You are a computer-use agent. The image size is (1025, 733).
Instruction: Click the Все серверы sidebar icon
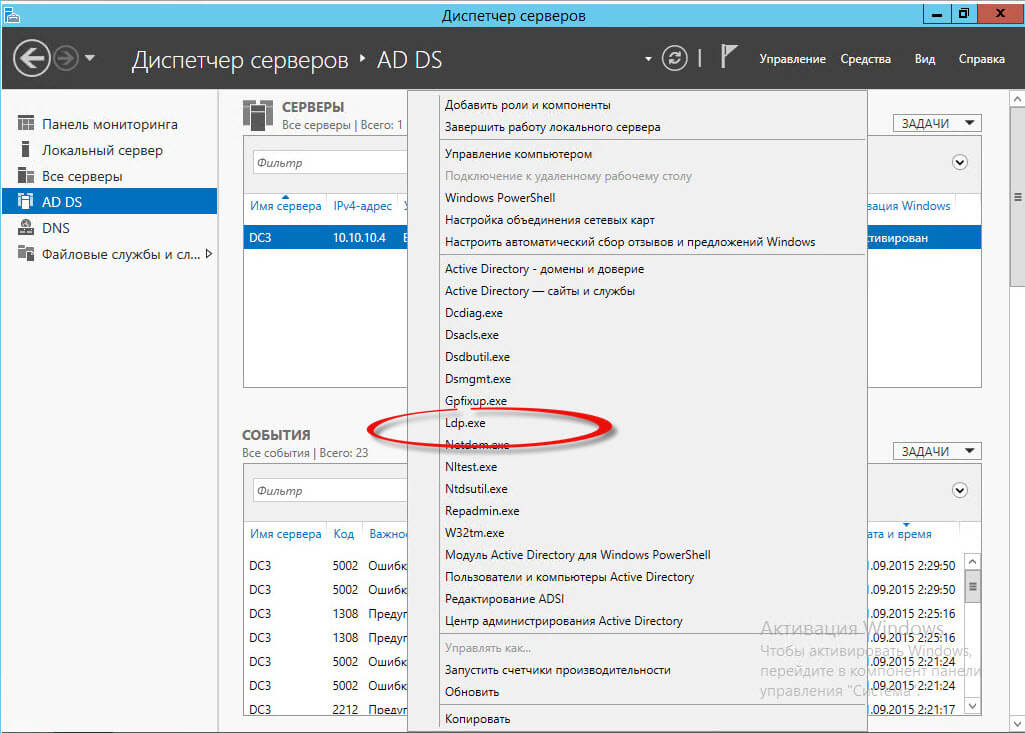pyautogui.click(x=25, y=175)
